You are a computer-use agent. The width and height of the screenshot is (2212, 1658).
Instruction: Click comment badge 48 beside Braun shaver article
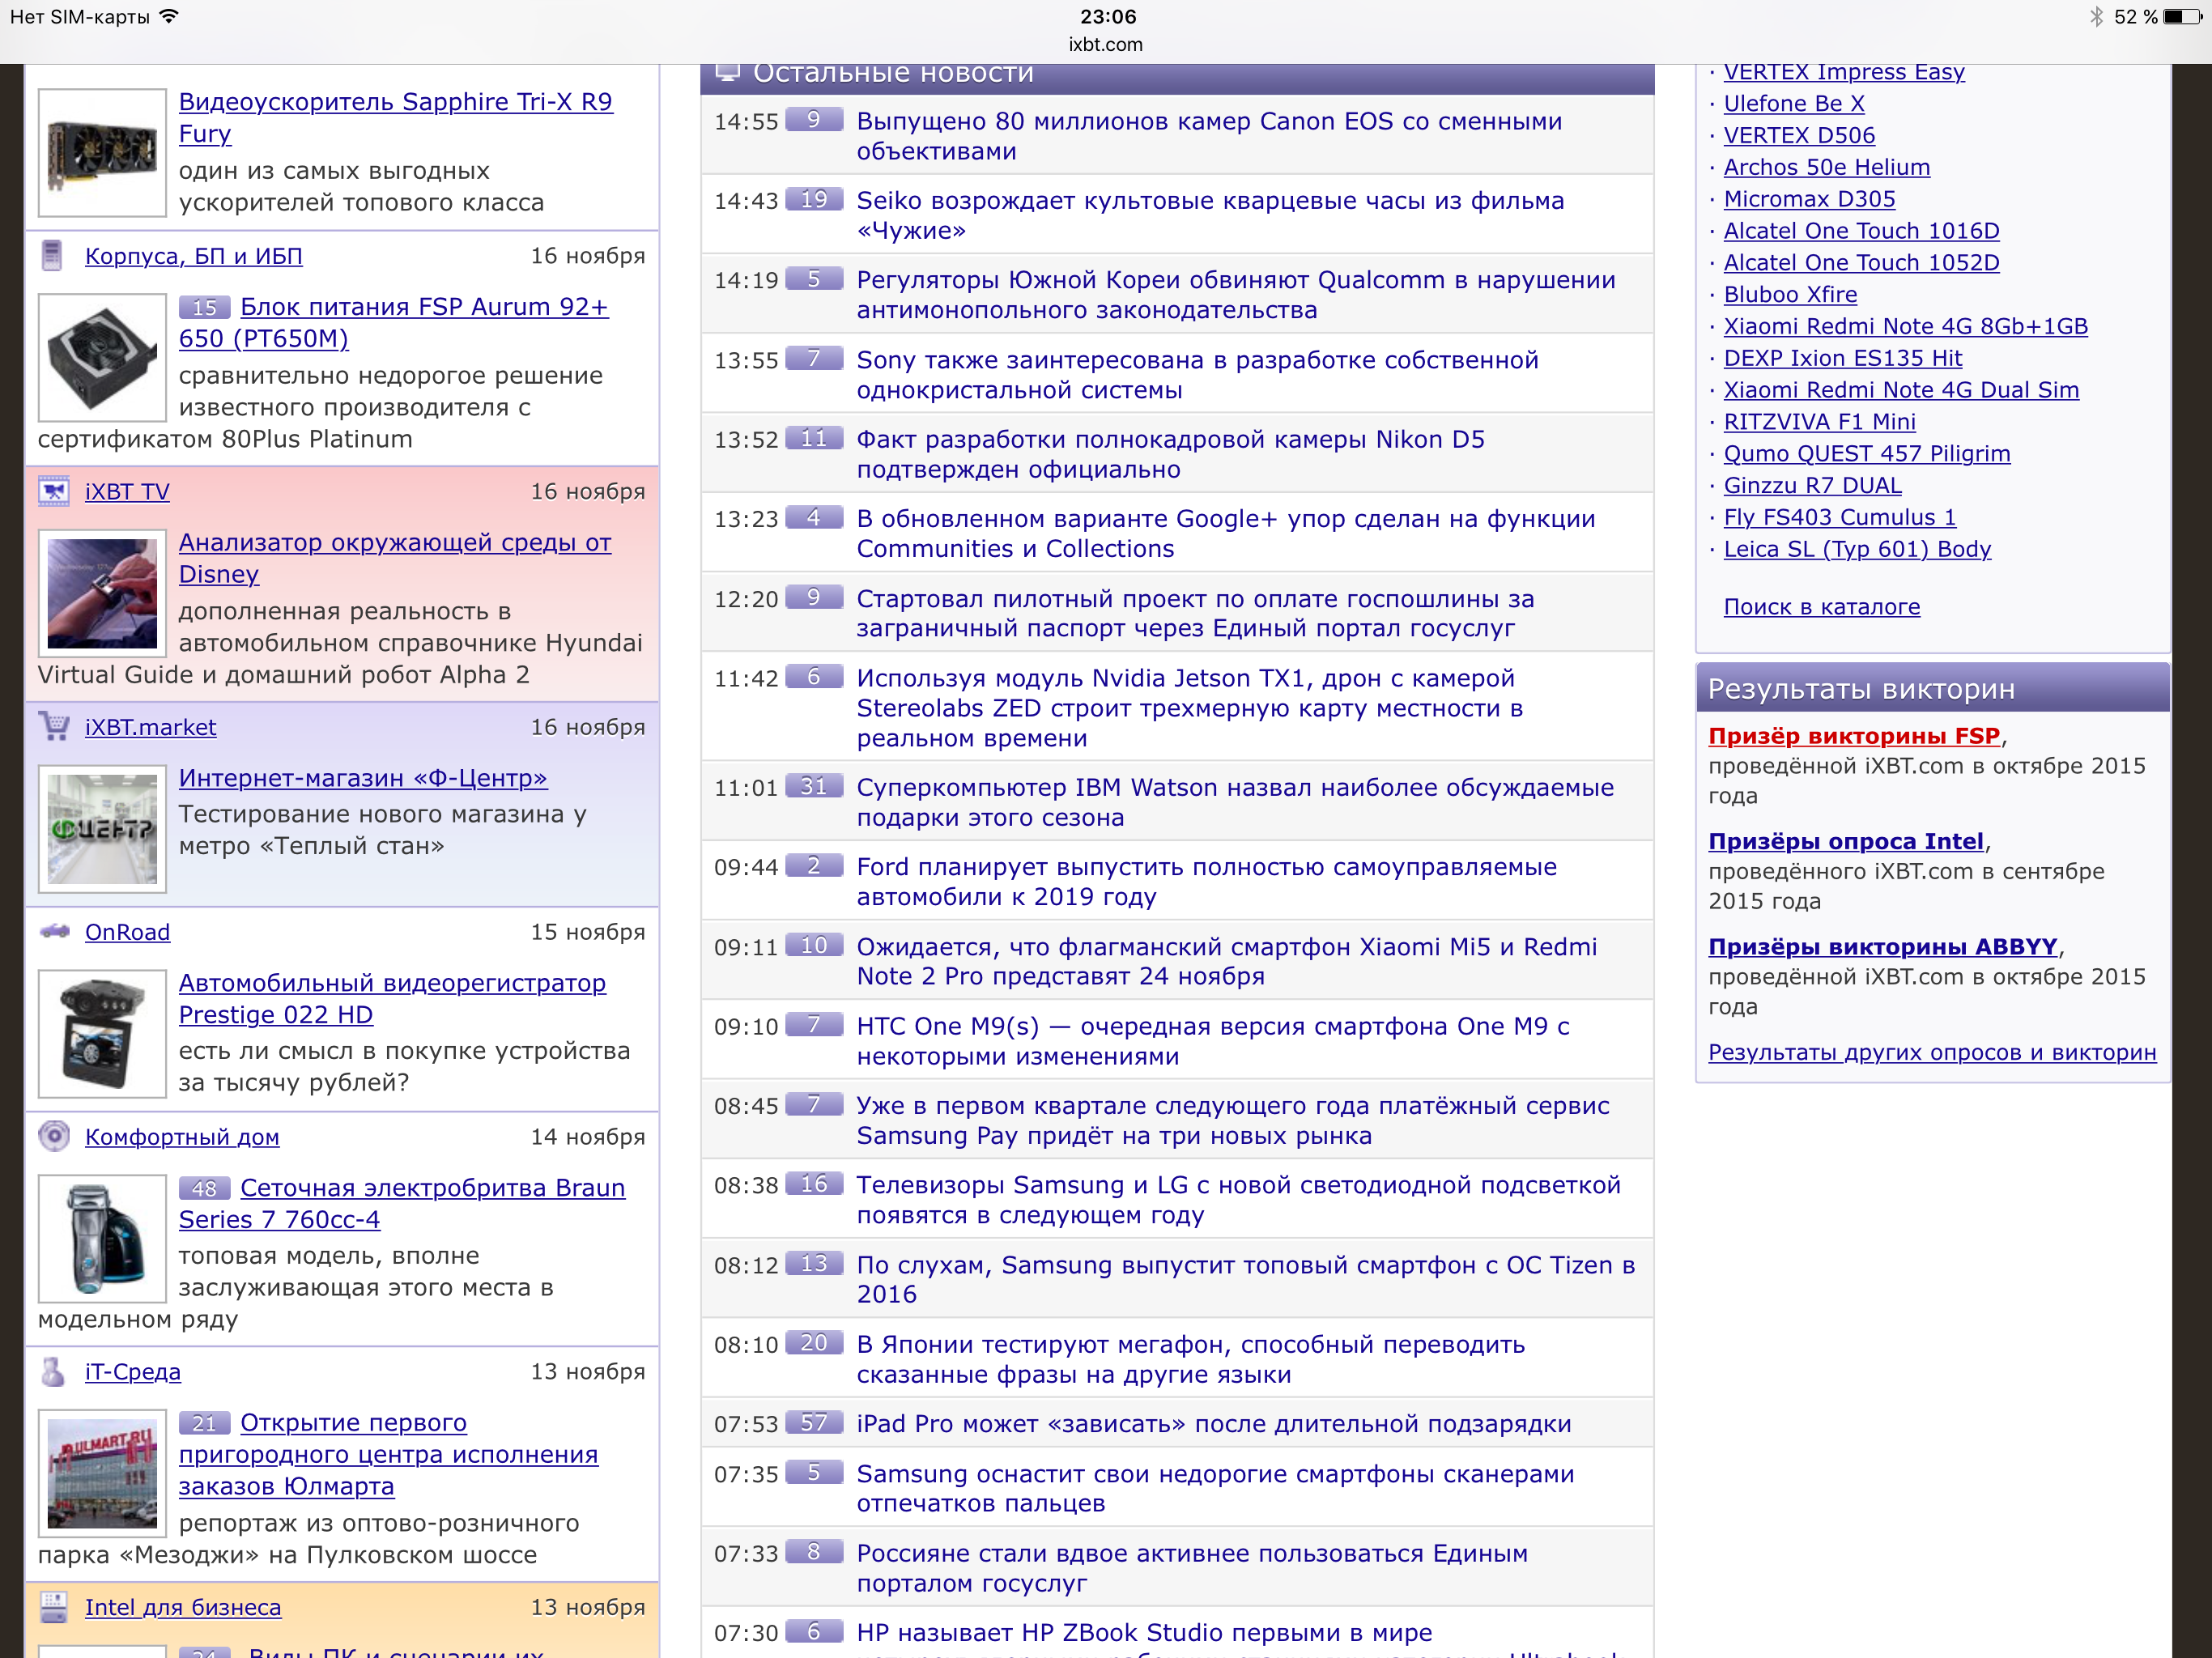(205, 1188)
